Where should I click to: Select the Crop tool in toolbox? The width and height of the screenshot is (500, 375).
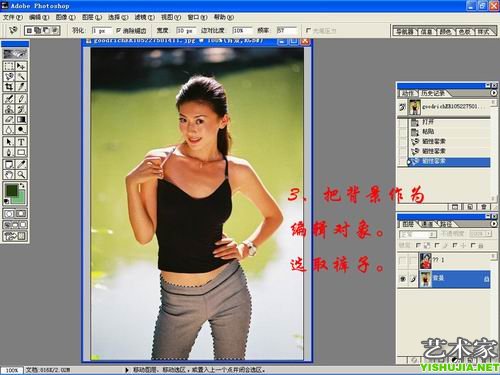9,87
